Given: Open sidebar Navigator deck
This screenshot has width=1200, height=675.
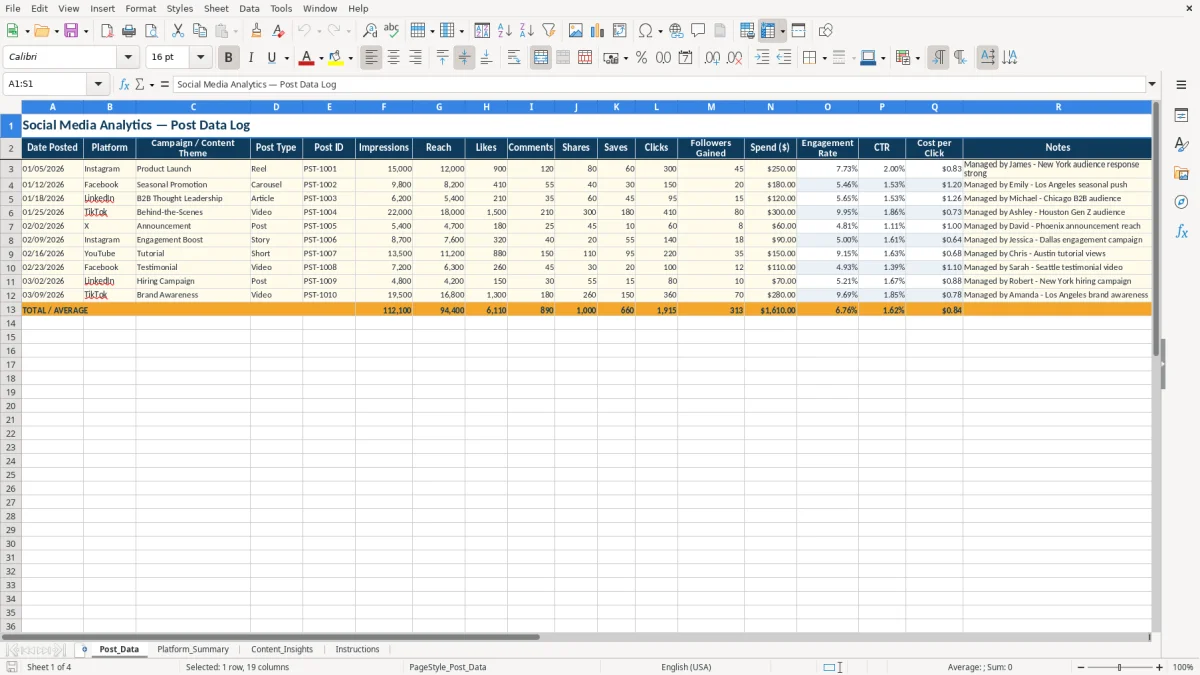Looking at the screenshot, I should (x=1181, y=202).
